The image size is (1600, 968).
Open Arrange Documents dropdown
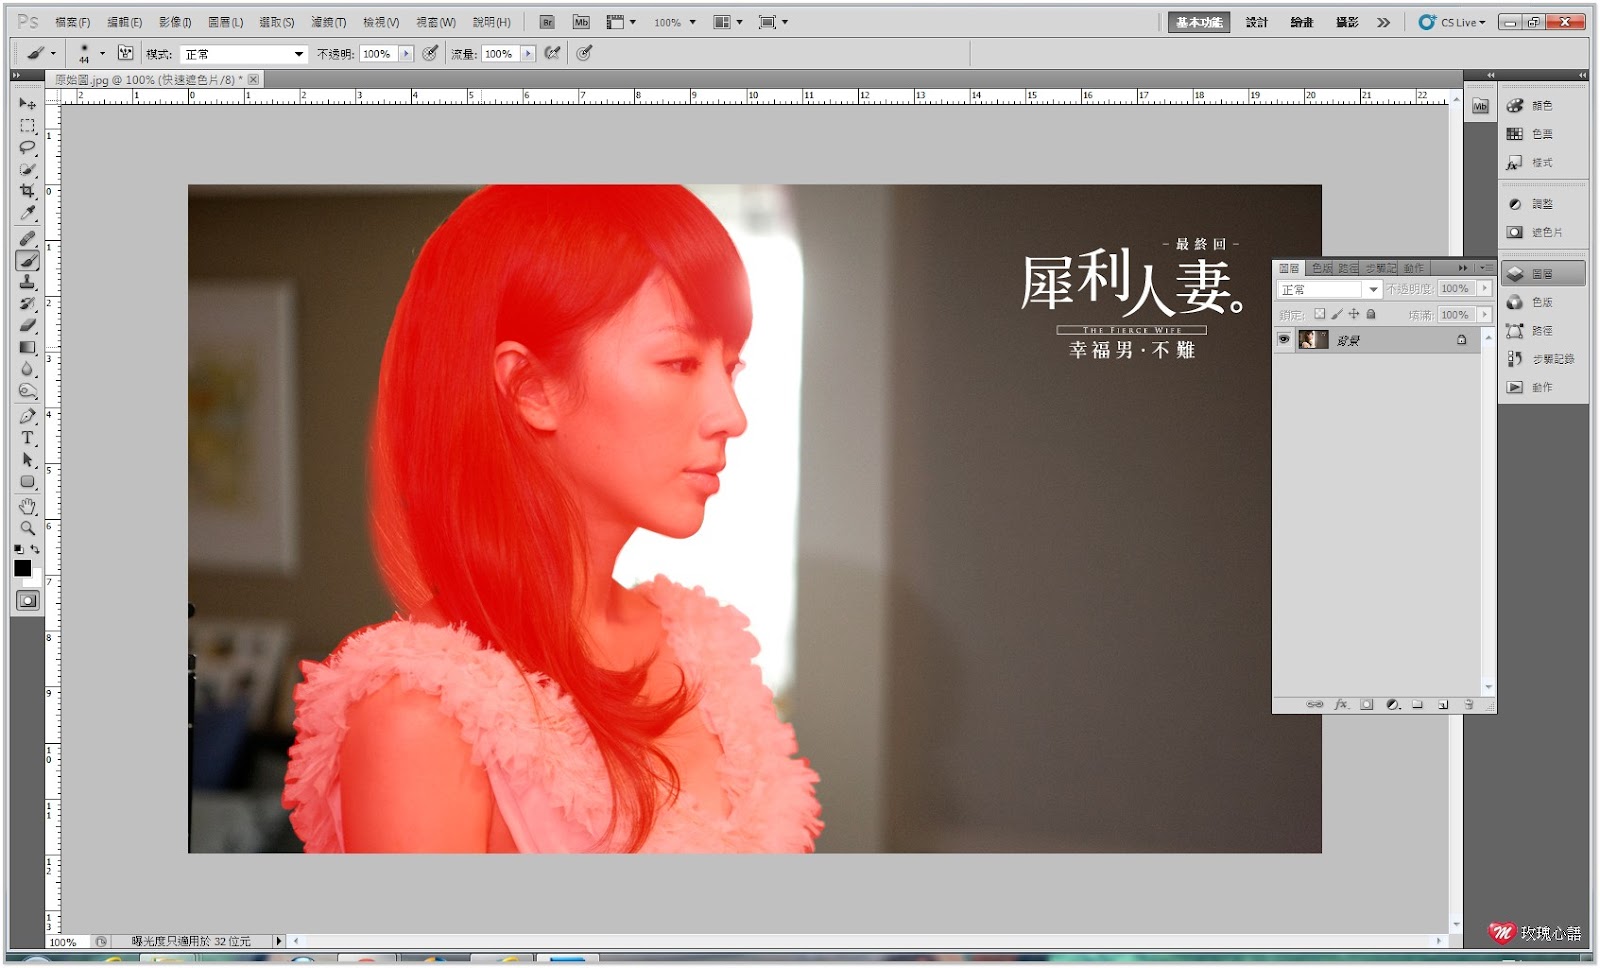[x=728, y=22]
